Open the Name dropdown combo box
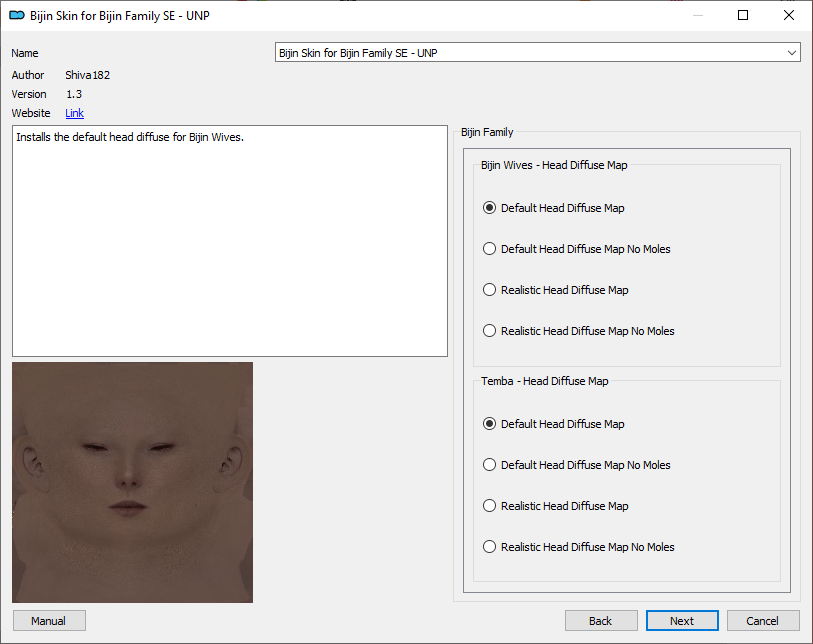Screen dimensions: 813x644 click(538, 52)
